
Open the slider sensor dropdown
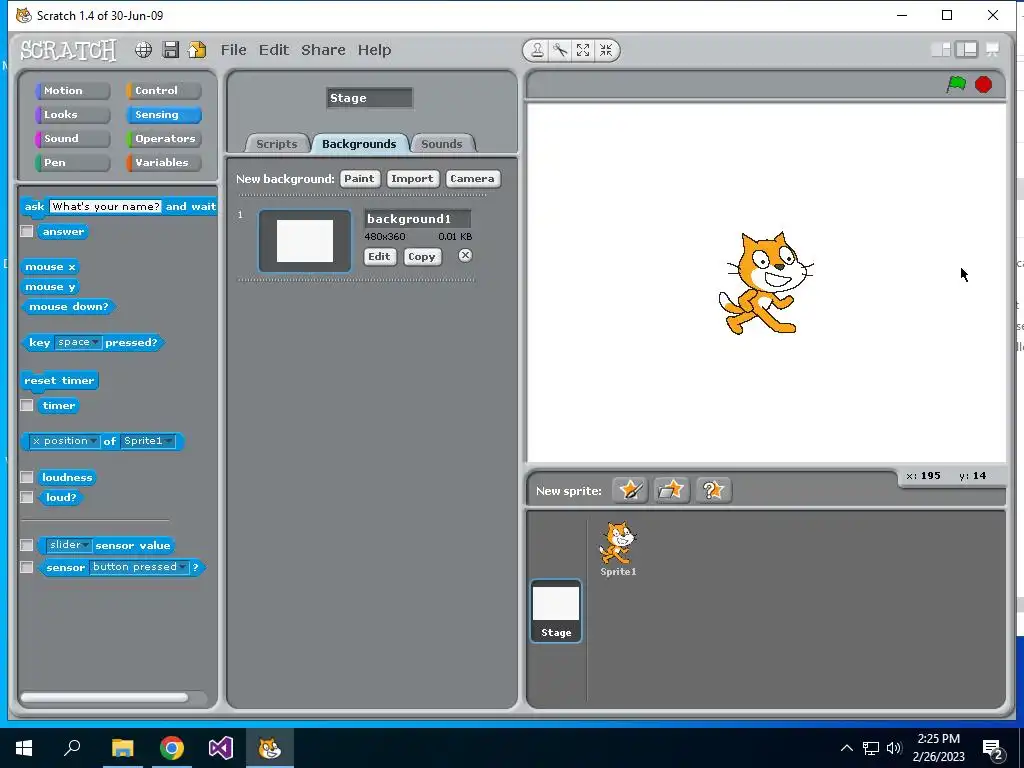(69, 545)
